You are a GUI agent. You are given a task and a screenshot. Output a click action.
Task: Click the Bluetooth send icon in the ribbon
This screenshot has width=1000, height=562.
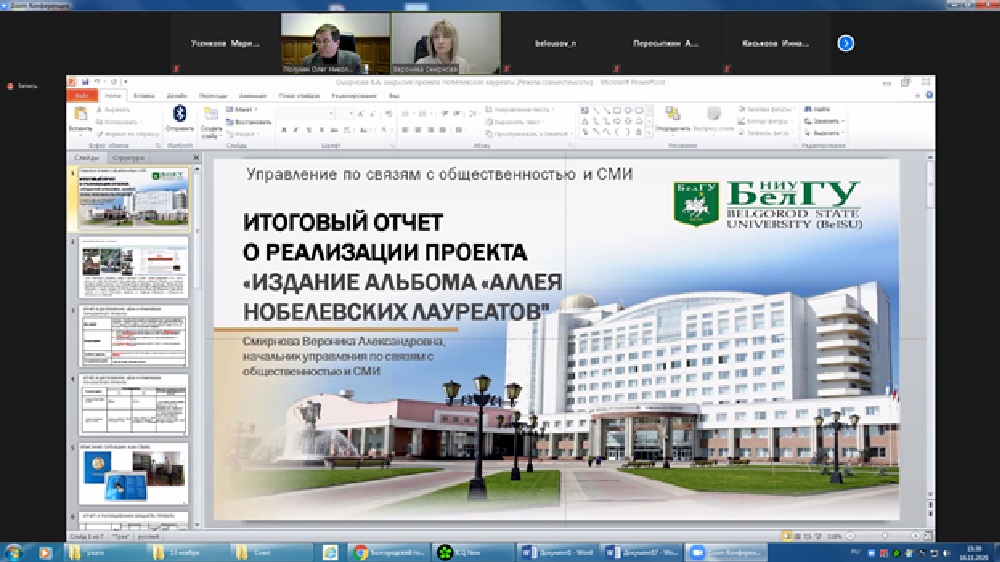pos(180,114)
